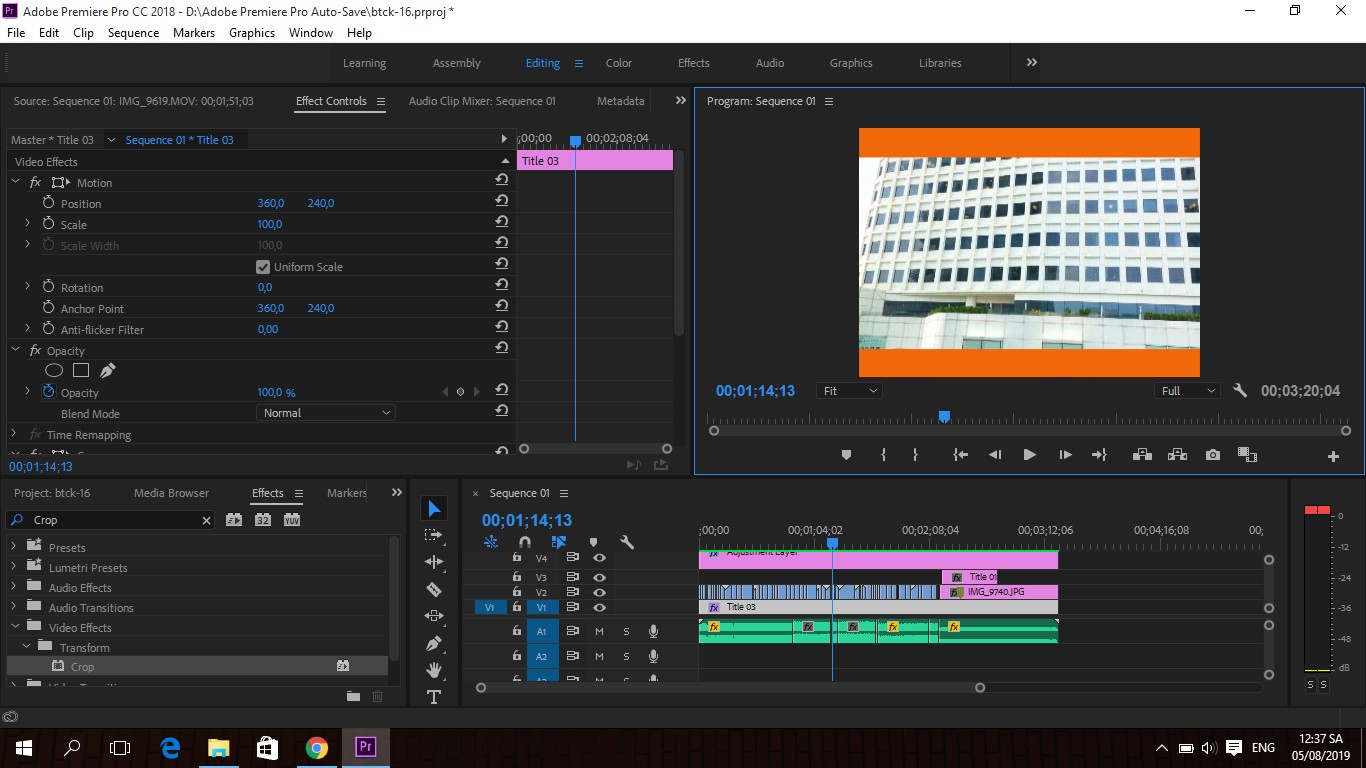This screenshot has width=1366, height=768.
Task: Select the Selection tool arrow
Action: coord(434,509)
